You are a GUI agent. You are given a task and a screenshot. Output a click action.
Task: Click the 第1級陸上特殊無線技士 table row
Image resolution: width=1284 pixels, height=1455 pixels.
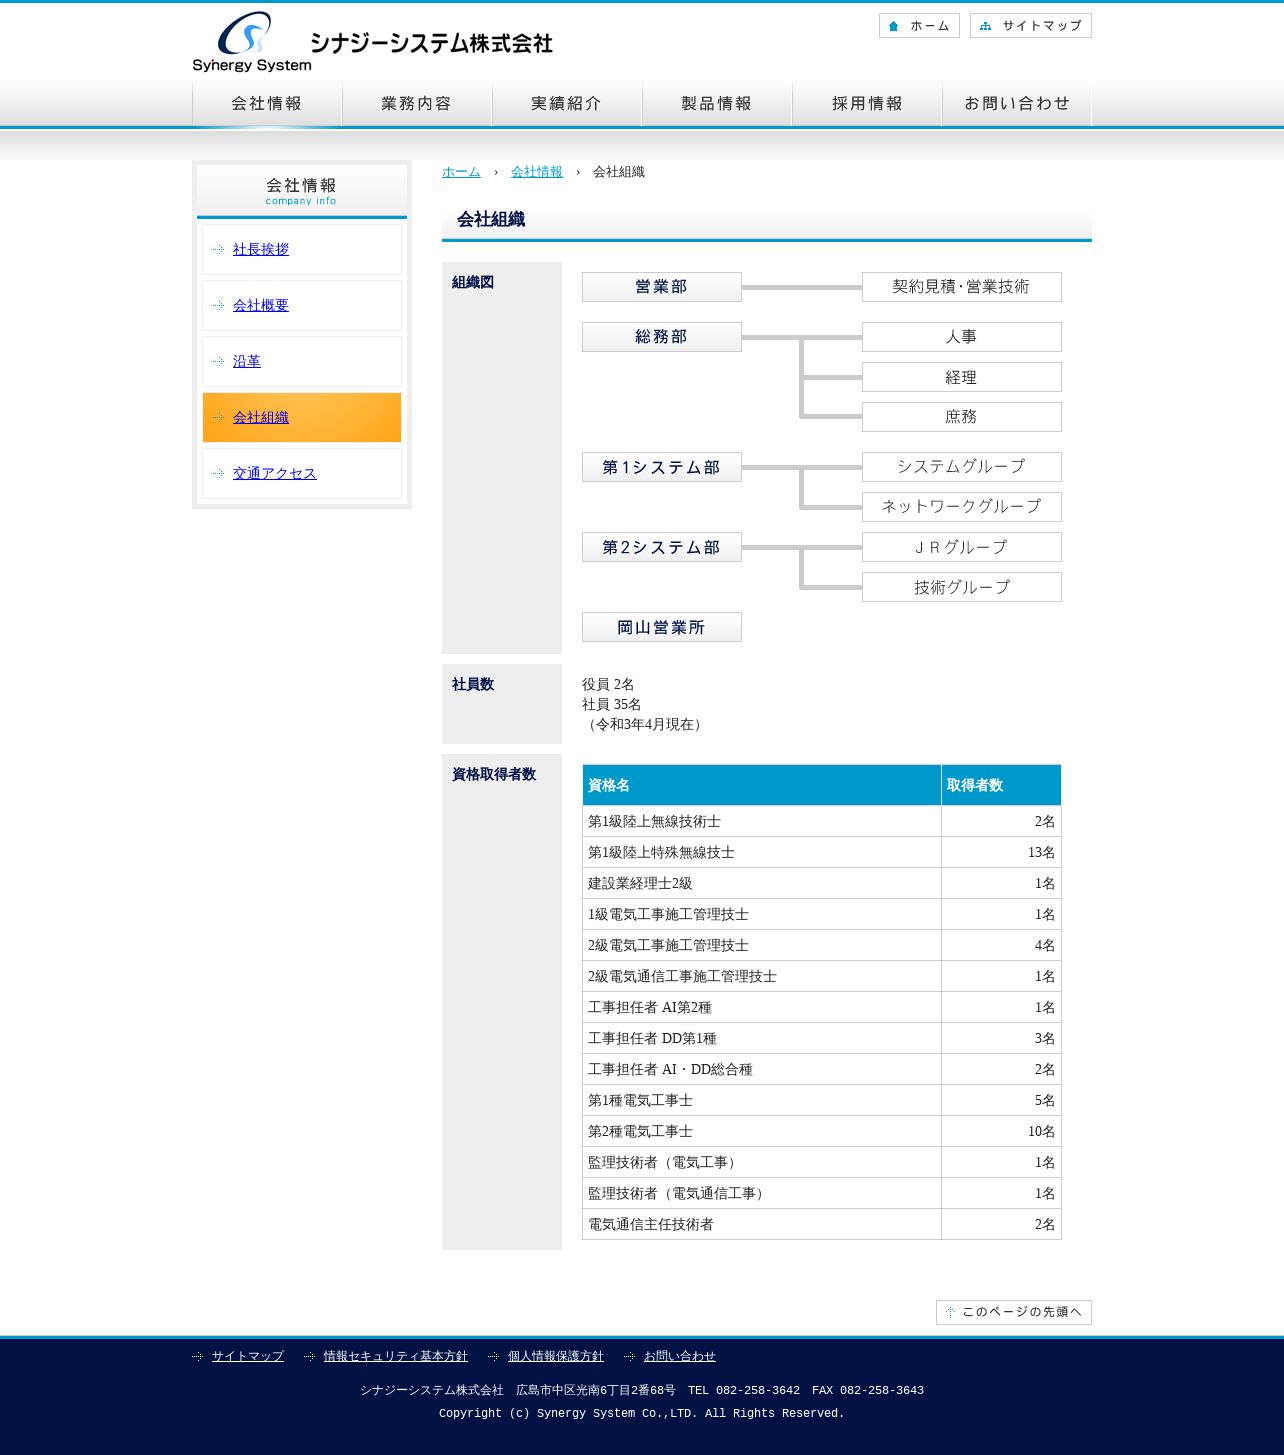822,852
